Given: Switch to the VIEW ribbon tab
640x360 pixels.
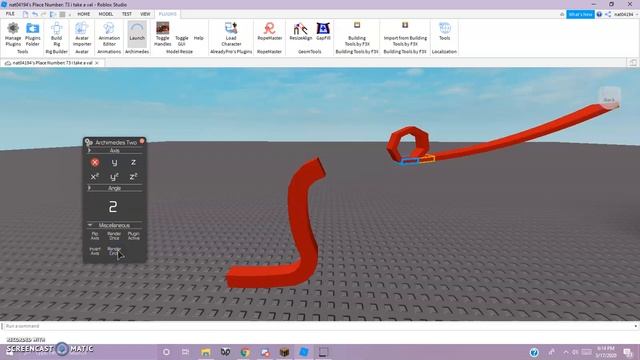Looking at the screenshot, I should pyautogui.click(x=145, y=14).
